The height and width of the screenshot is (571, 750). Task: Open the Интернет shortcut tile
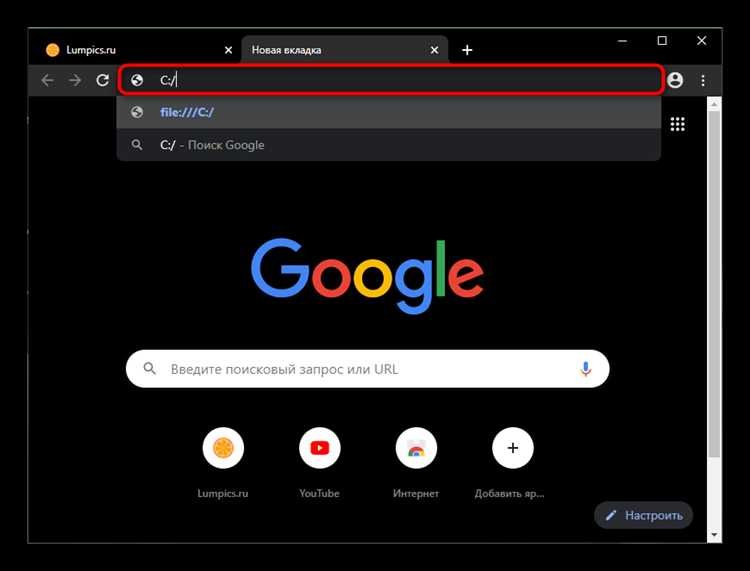pos(416,448)
